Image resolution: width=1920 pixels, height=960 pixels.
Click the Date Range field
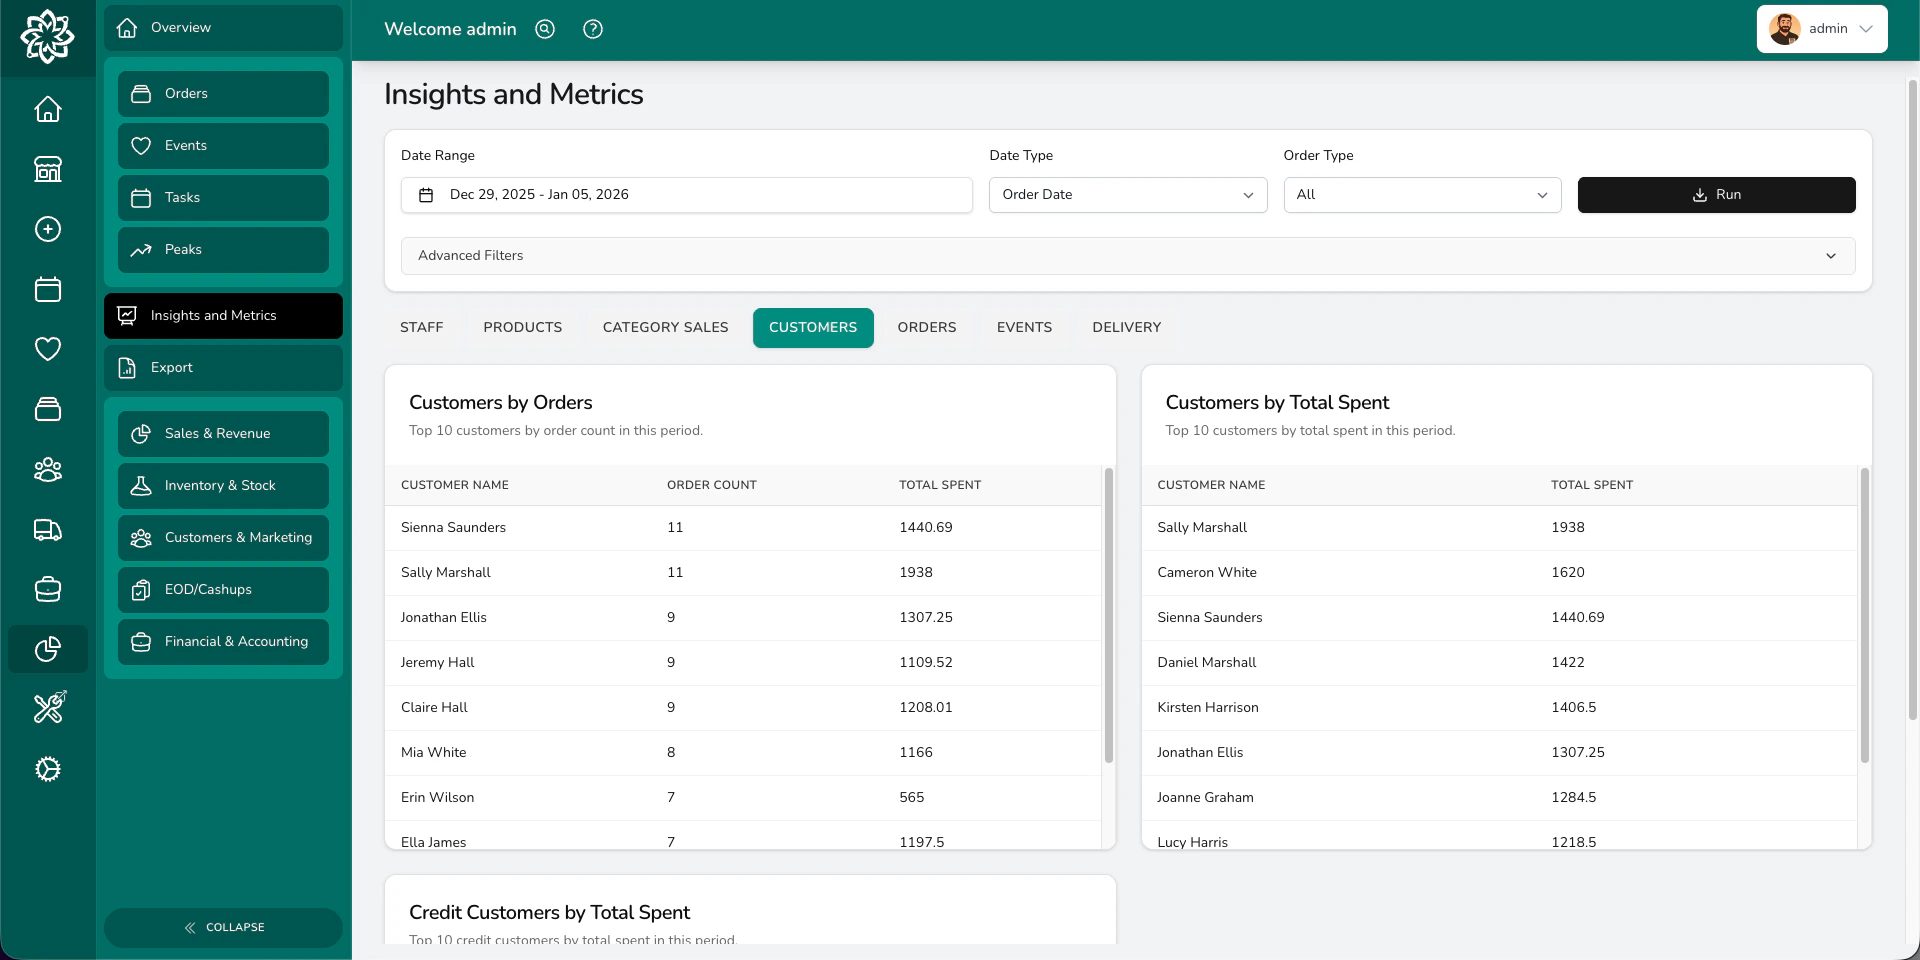point(686,195)
